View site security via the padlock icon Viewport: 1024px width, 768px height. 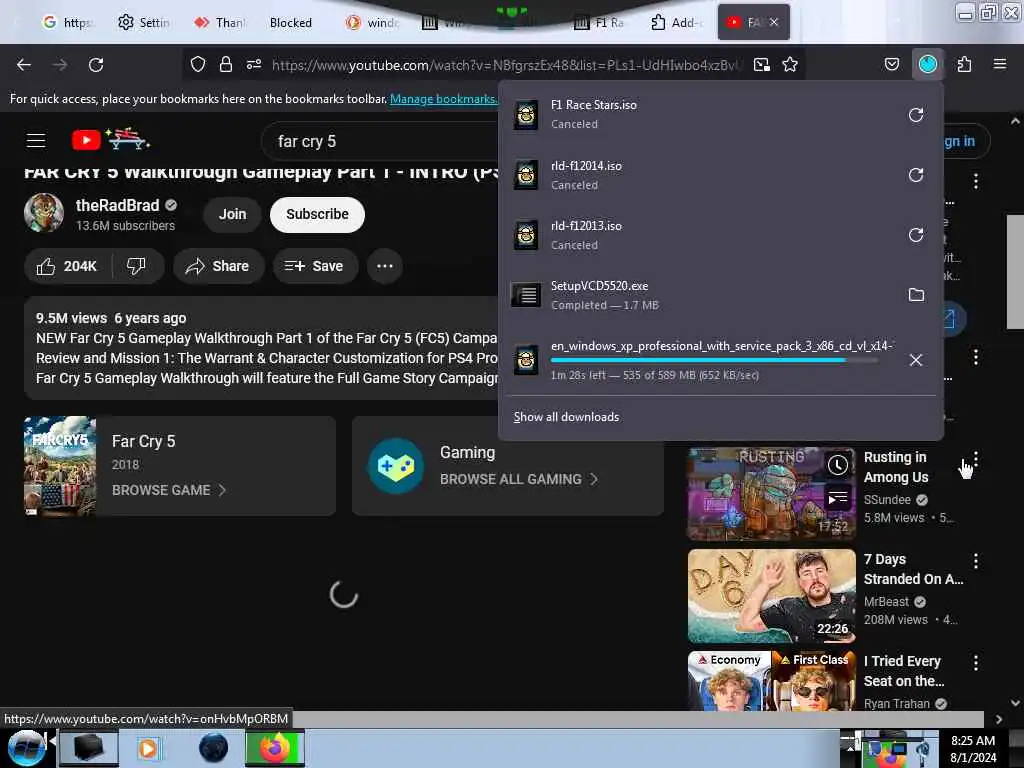226,64
